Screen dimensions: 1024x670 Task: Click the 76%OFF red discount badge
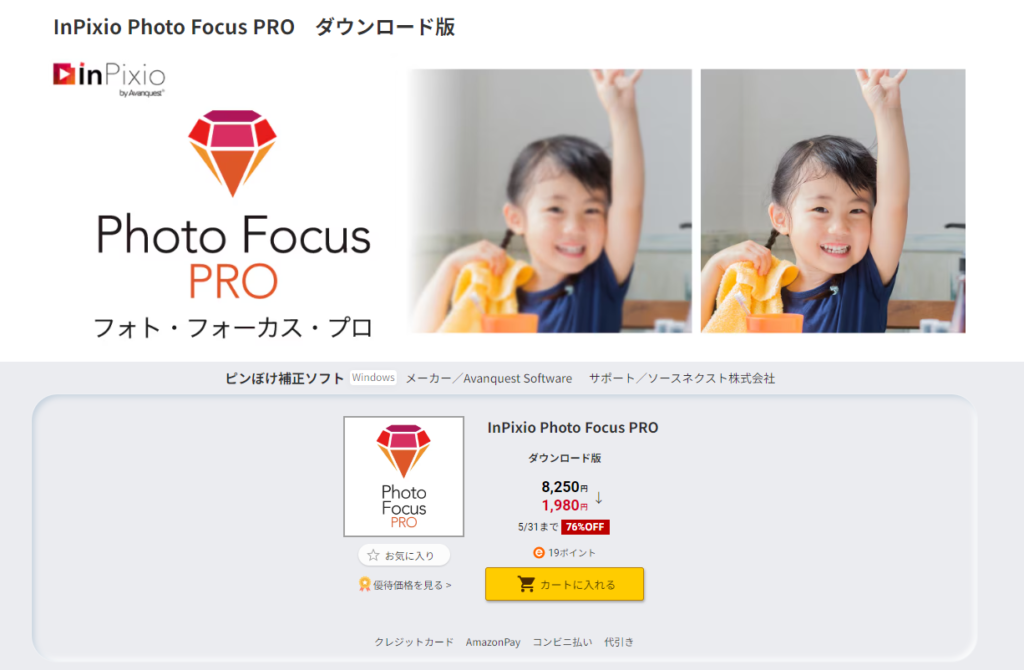click(585, 527)
